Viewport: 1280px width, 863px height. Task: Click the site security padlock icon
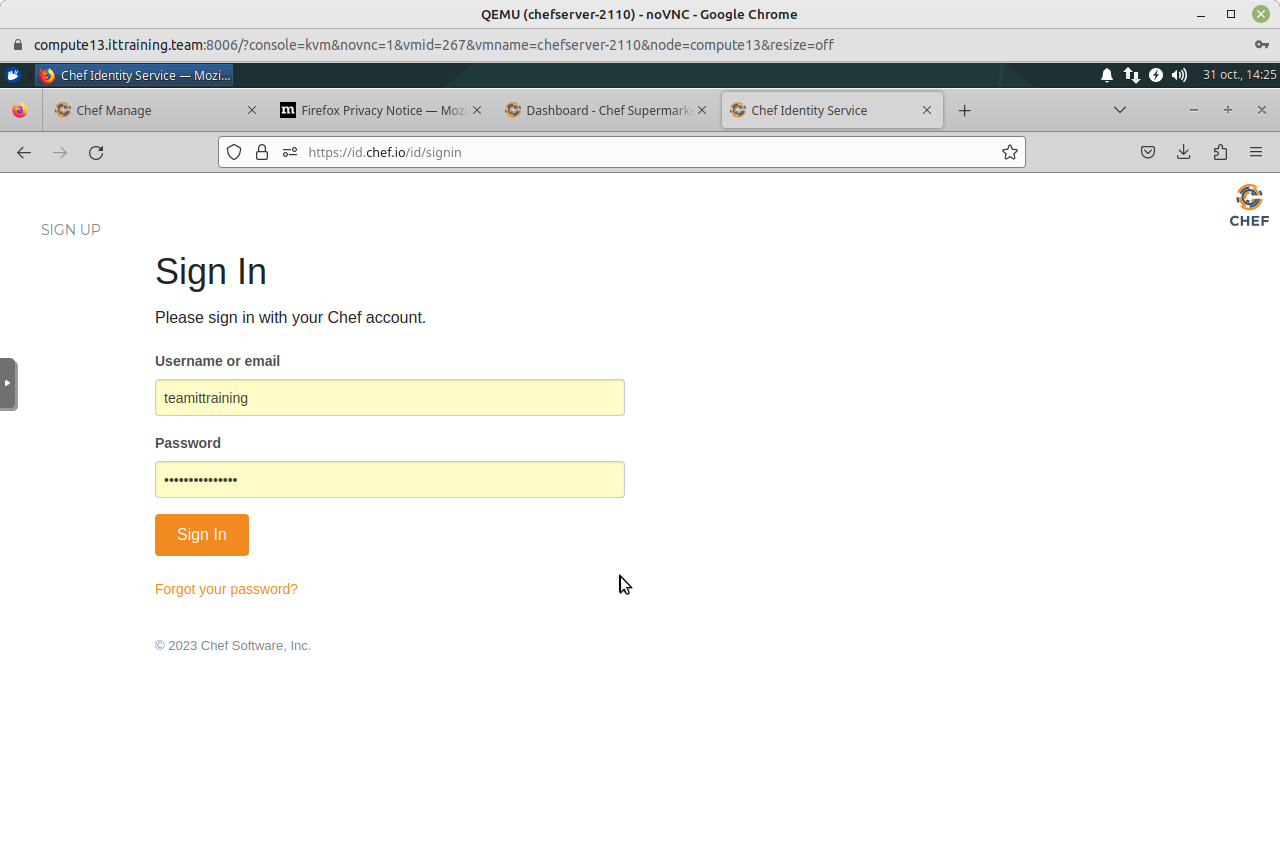click(262, 152)
